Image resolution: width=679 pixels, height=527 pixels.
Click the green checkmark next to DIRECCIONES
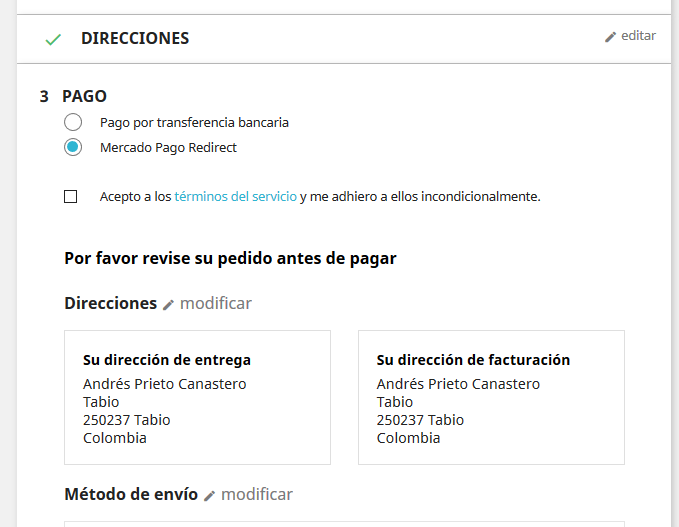click(53, 40)
